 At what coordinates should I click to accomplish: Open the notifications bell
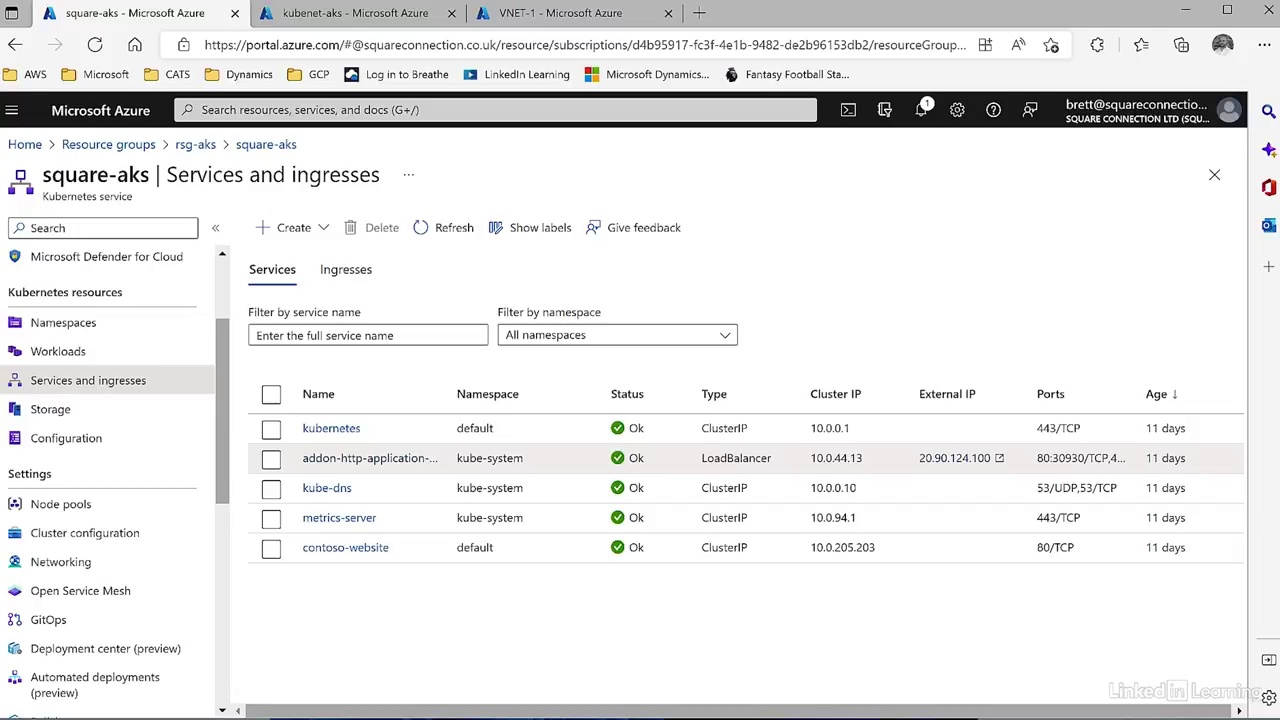pos(921,110)
